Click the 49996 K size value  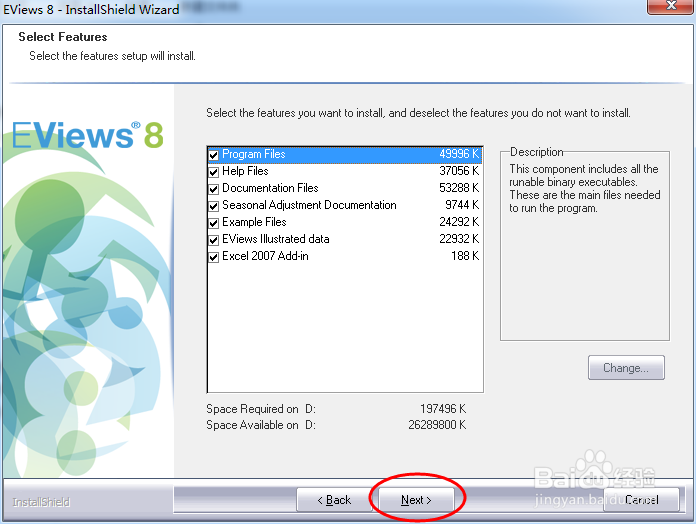pos(459,154)
